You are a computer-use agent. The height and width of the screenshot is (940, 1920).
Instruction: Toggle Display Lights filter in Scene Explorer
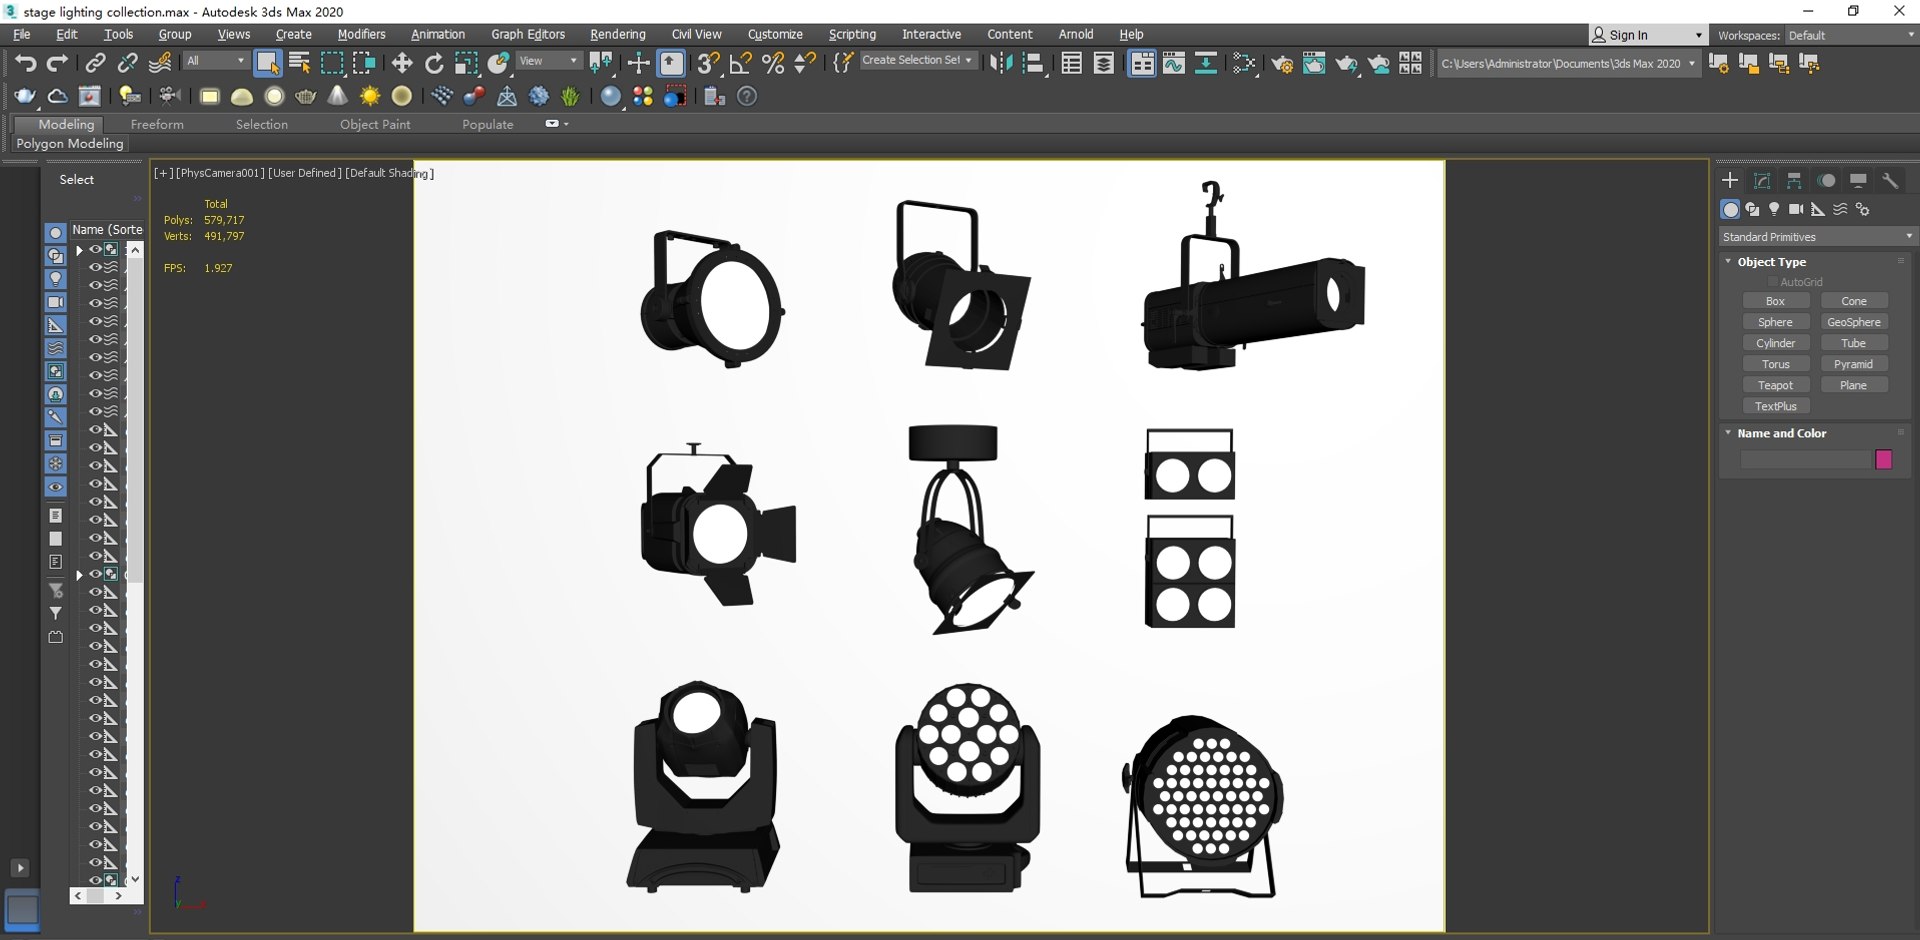(x=56, y=279)
